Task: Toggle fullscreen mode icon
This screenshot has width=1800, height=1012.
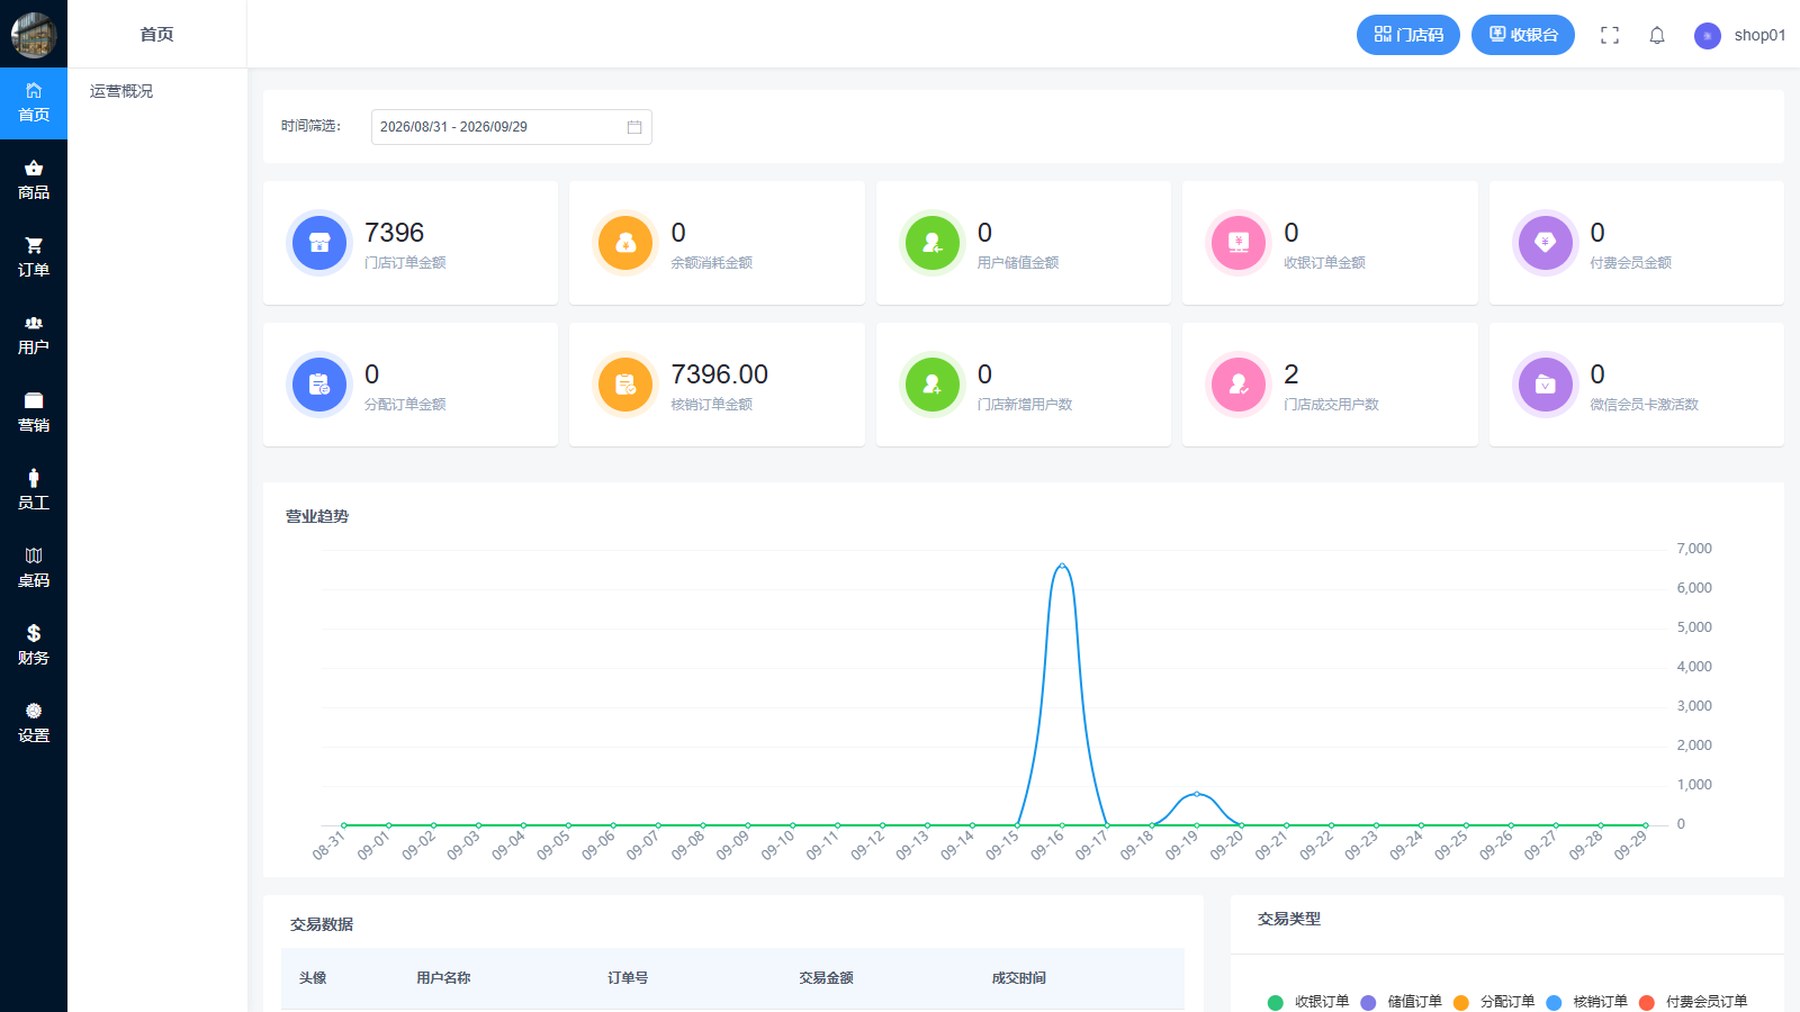Action: pos(1609,35)
